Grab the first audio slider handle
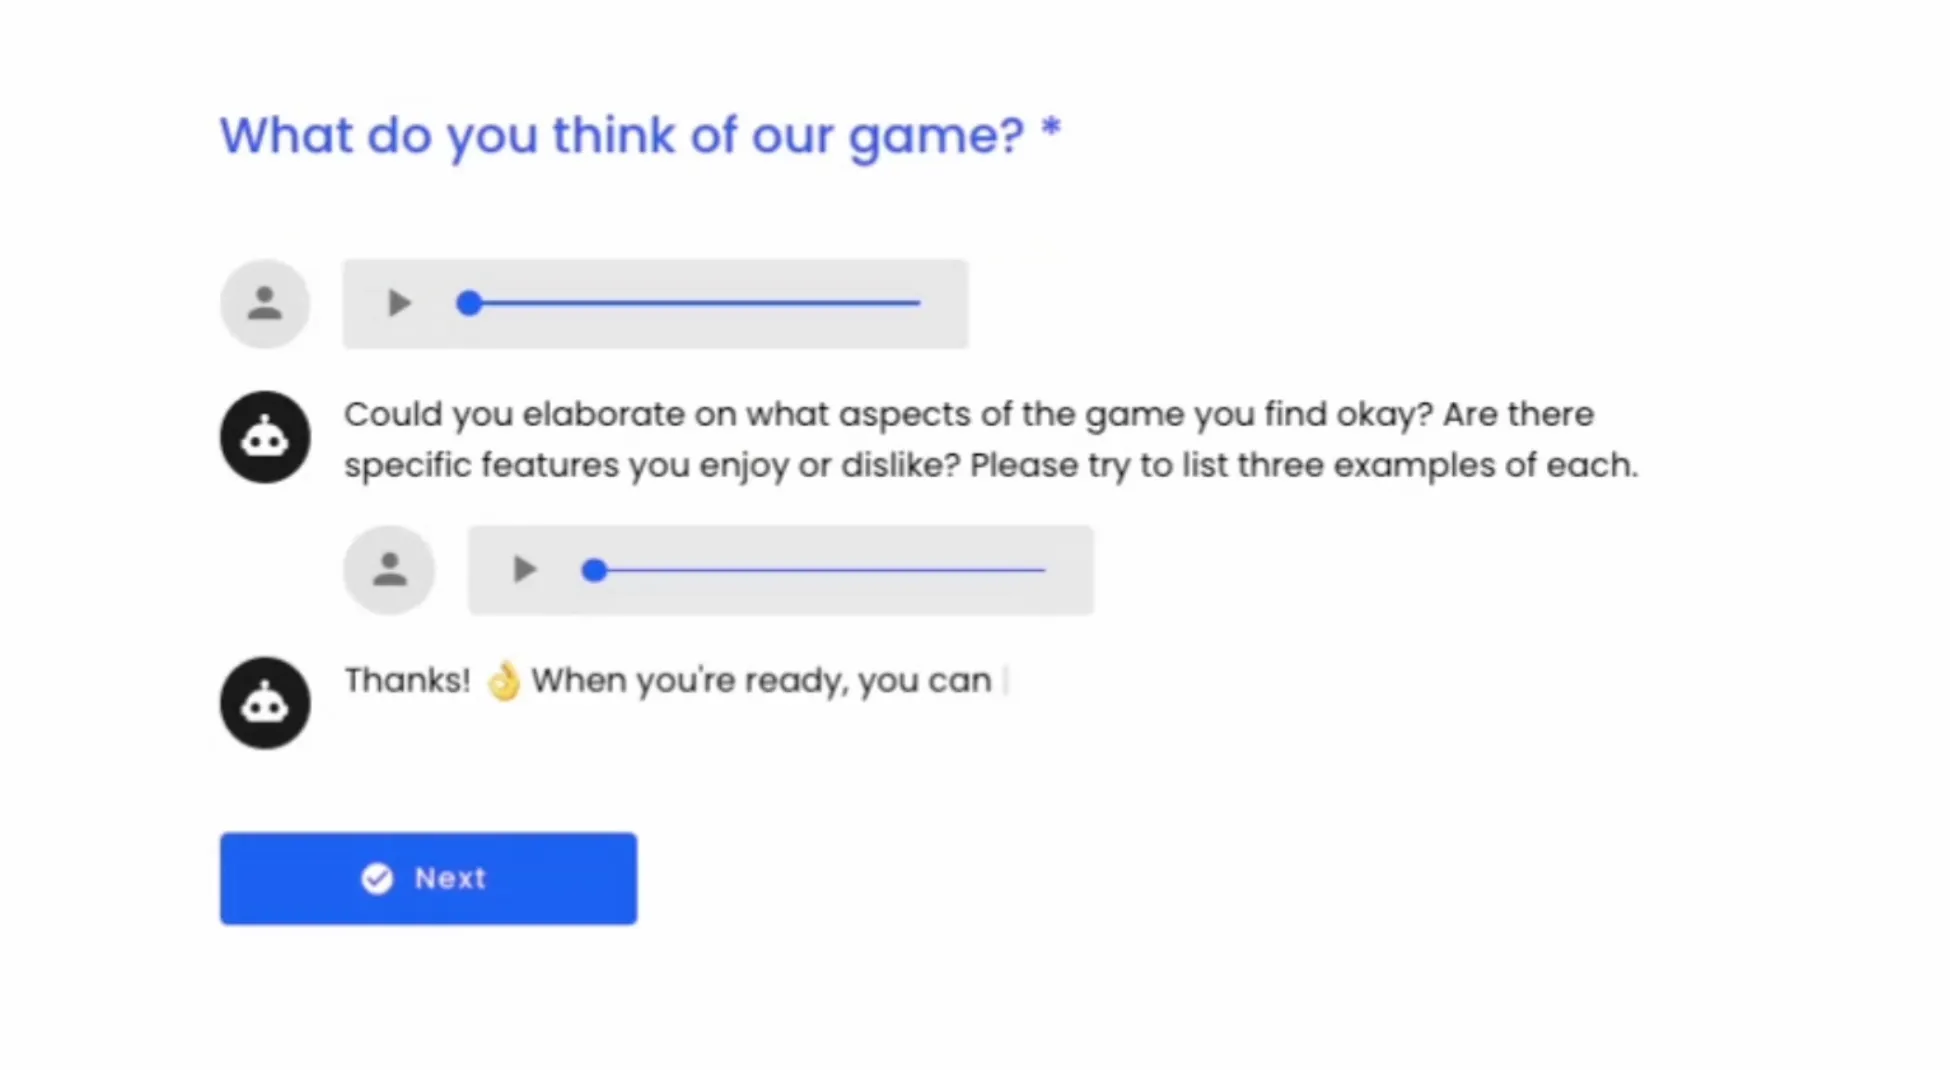1950x1070 pixels. (x=469, y=303)
